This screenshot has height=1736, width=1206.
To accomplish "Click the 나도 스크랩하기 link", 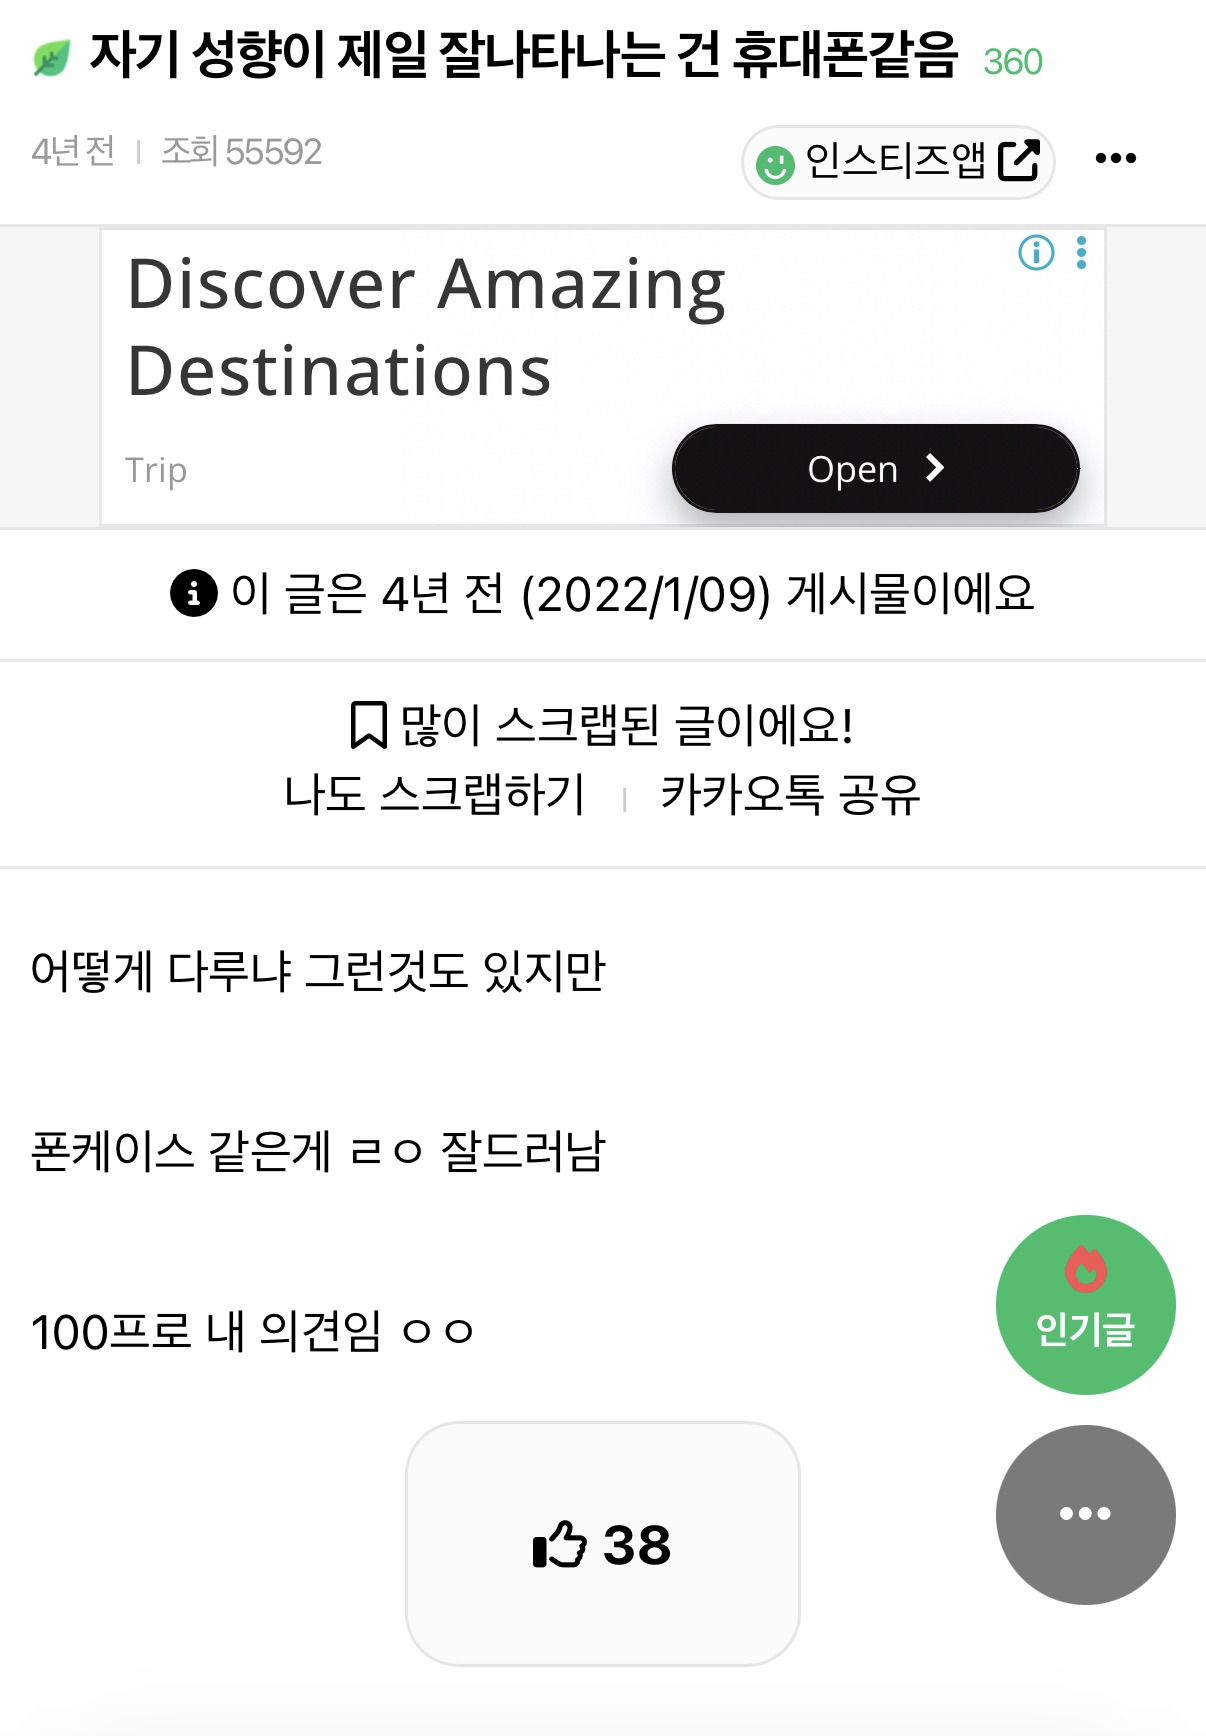I will (434, 796).
